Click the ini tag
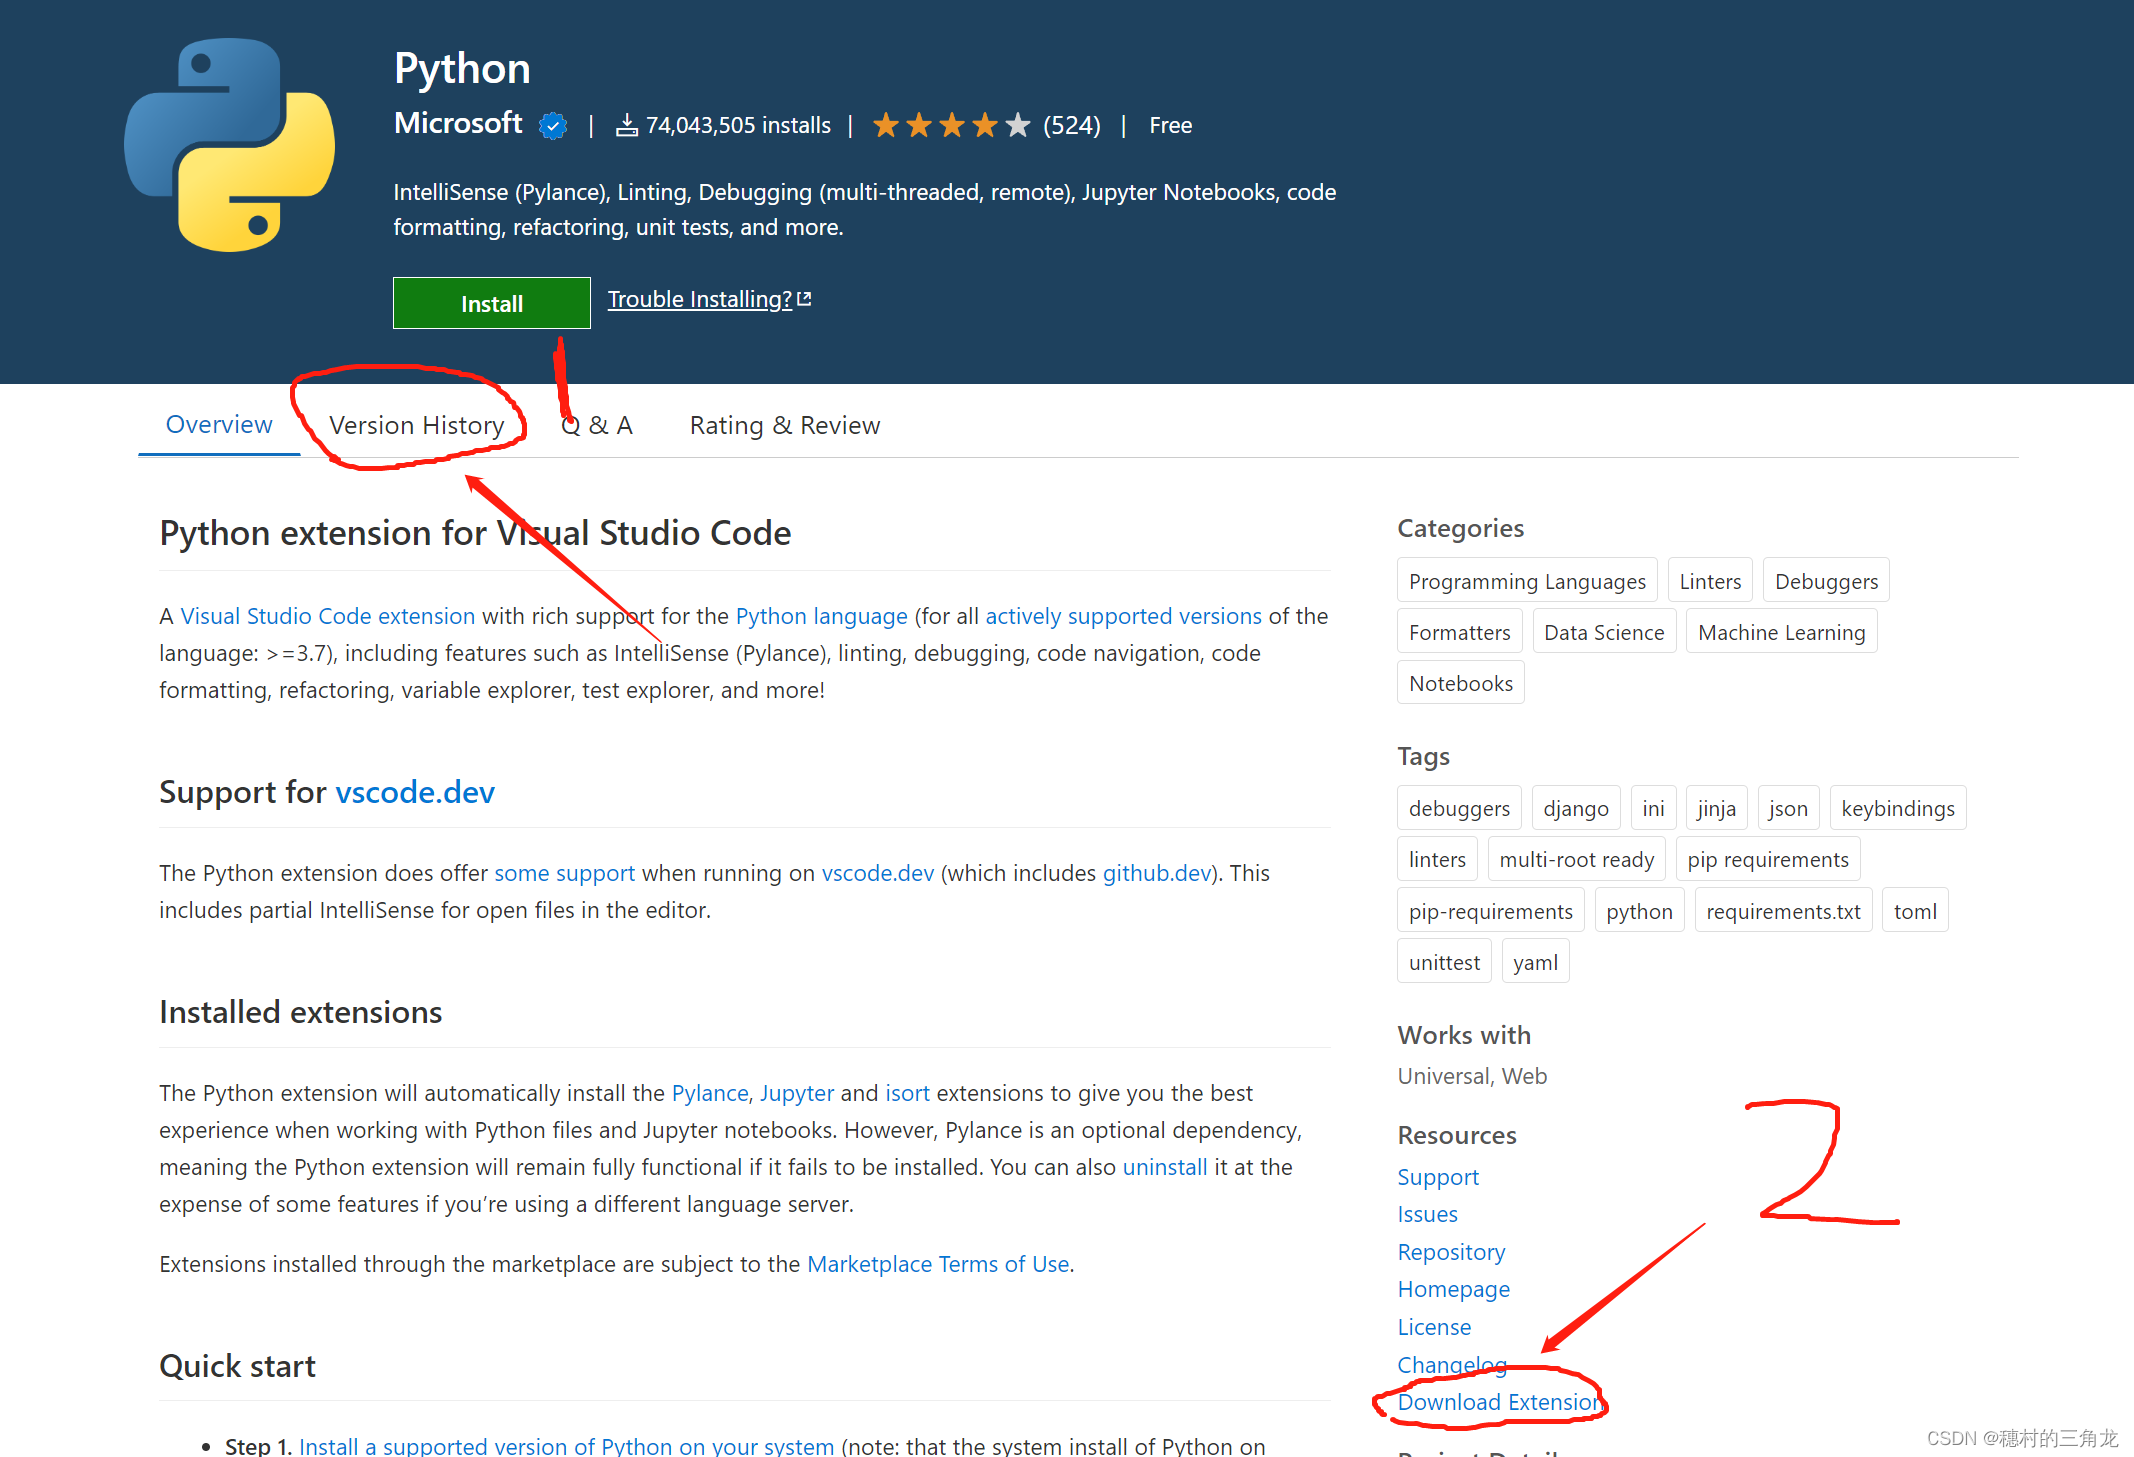 point(1653,808)
